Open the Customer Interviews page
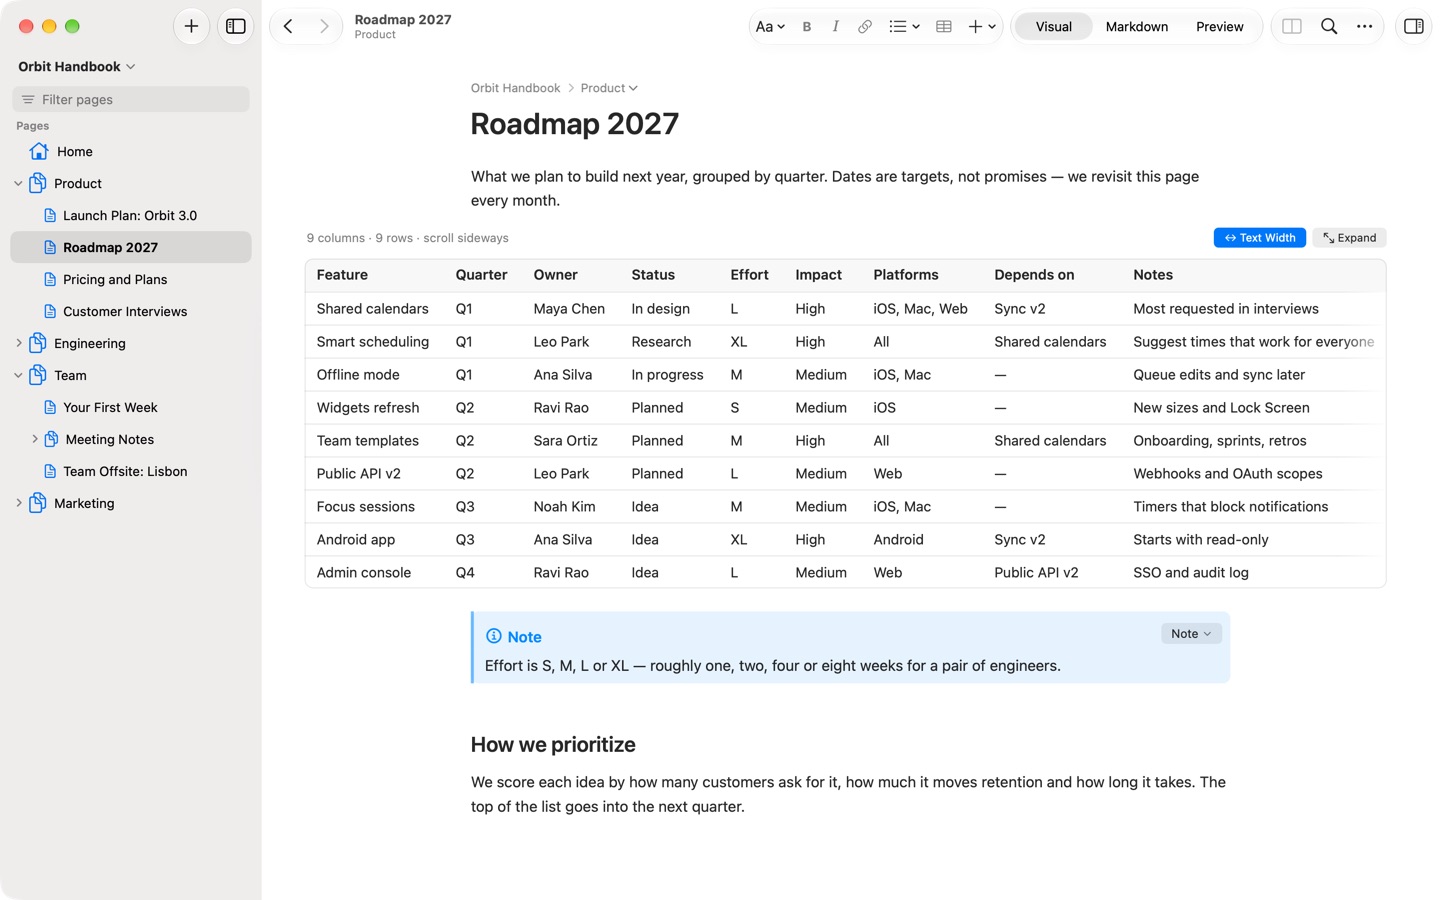 click(x=131, y=311)
